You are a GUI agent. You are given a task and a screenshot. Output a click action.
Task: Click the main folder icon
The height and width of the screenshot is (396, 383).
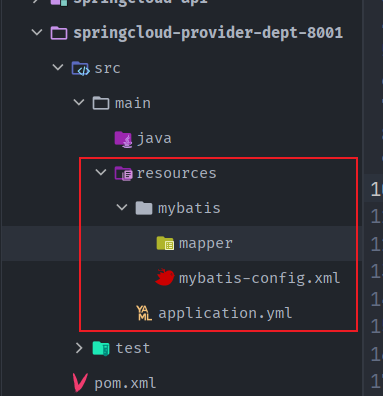(101, 103)
